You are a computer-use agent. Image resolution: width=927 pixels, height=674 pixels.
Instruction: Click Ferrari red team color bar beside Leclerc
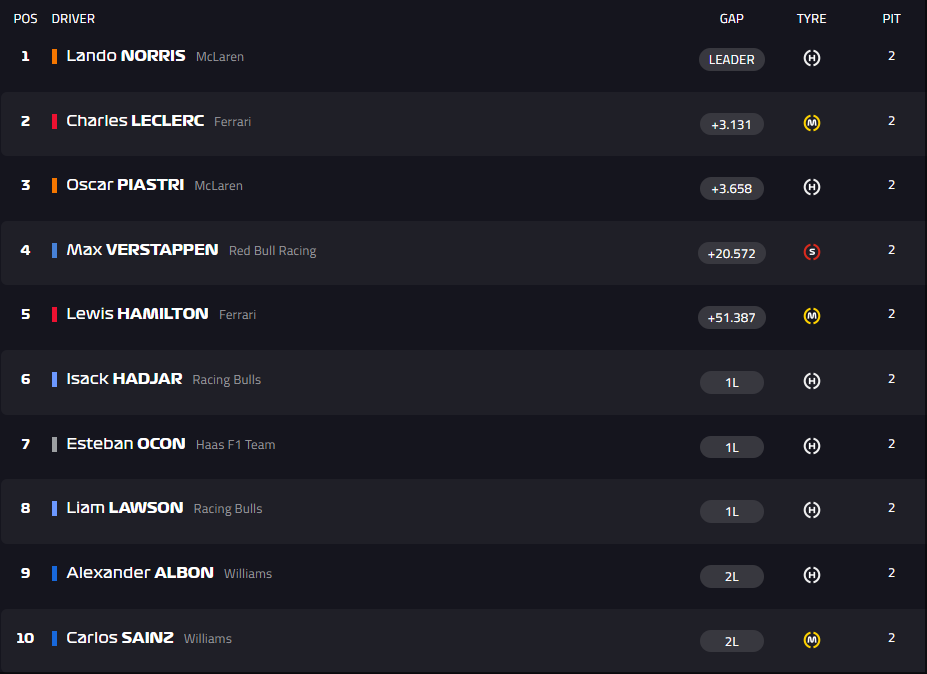(55, 121)
